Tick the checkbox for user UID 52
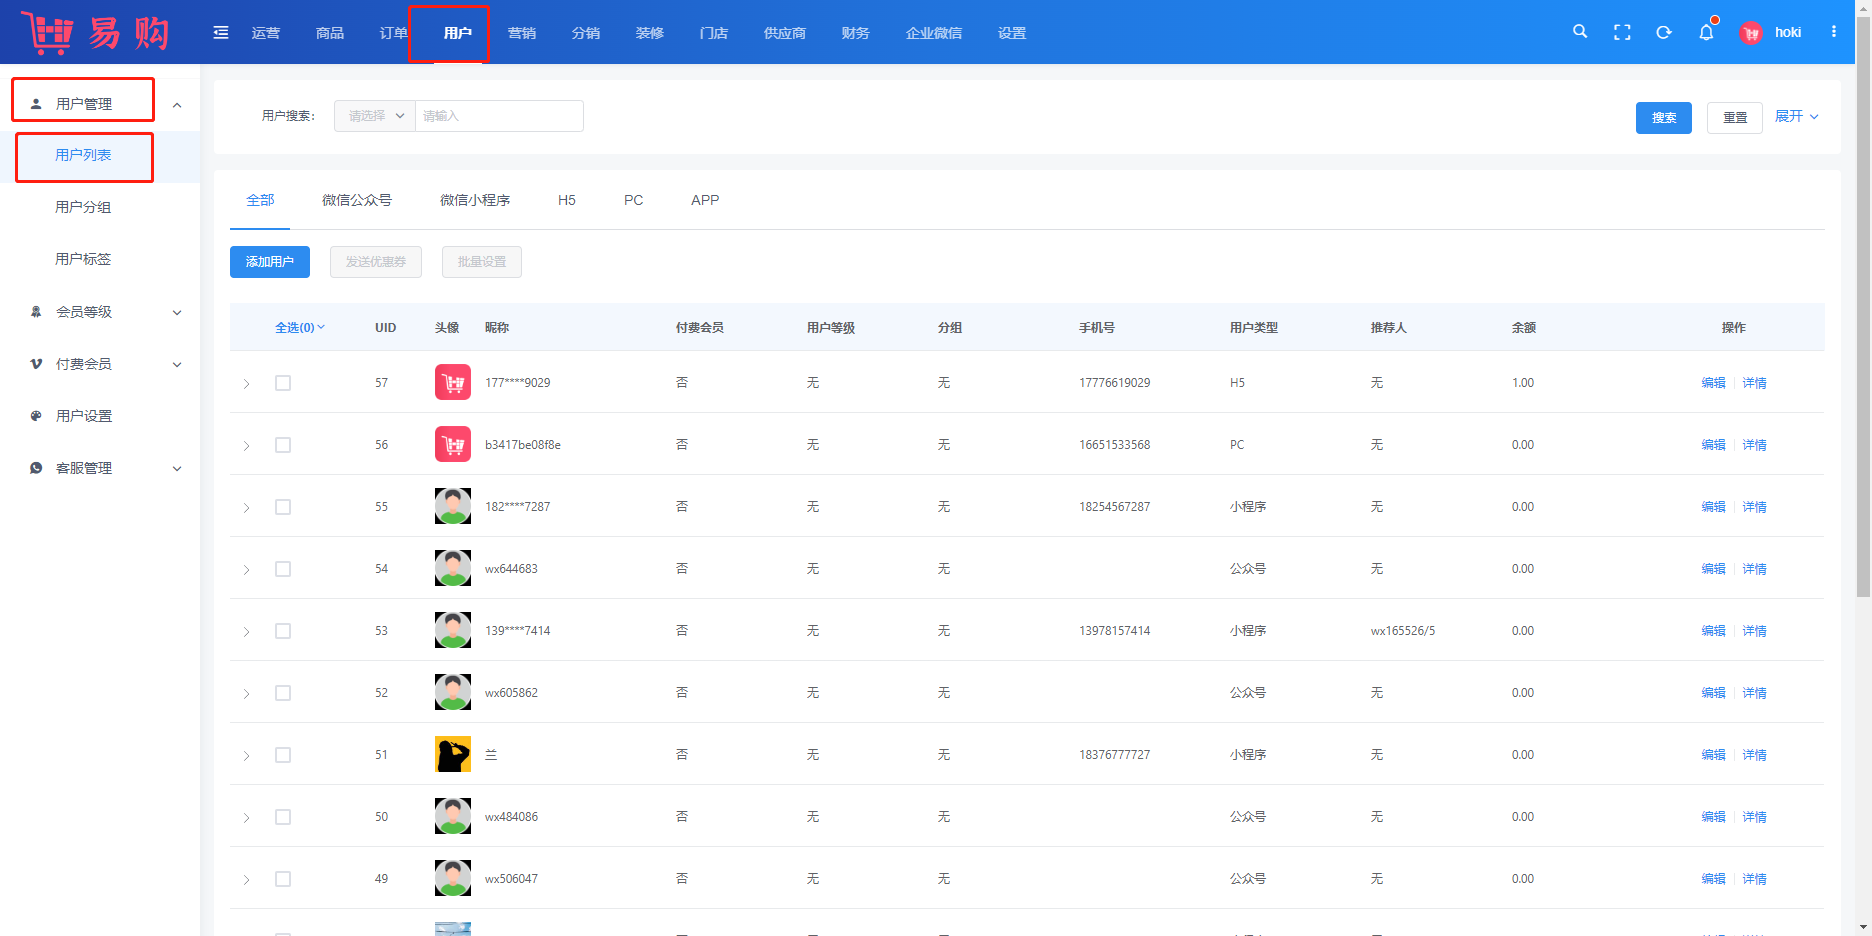 click(283, 693)
